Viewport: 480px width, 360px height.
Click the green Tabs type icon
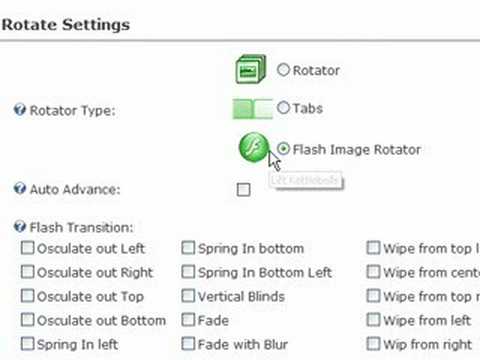pyautogui.click(x=253, y=109)
